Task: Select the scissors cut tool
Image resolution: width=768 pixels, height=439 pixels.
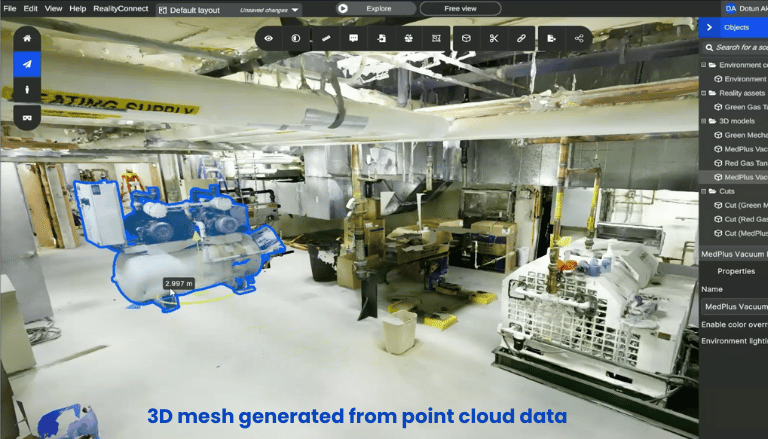Action: tap(494, 38)
